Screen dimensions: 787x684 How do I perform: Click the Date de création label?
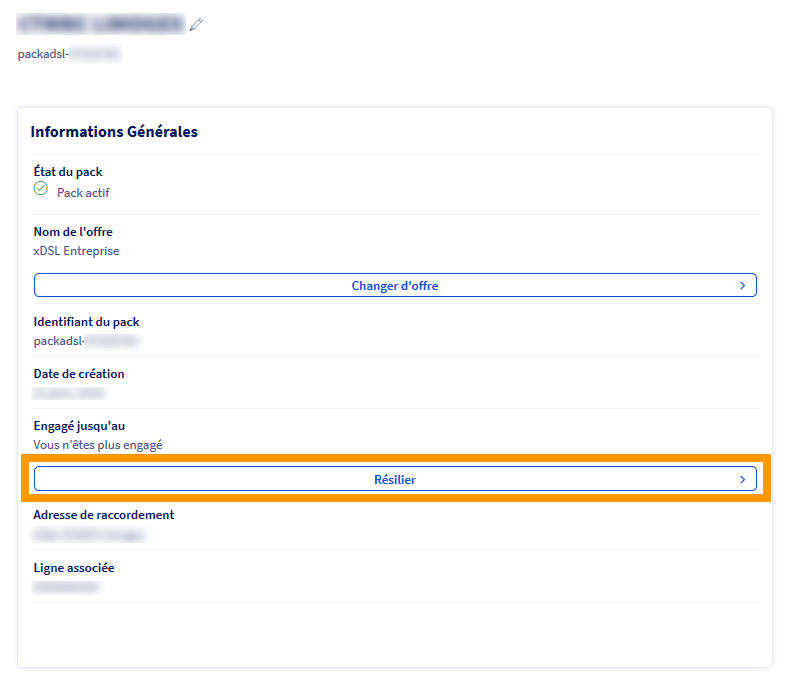(x=79, y=374)
